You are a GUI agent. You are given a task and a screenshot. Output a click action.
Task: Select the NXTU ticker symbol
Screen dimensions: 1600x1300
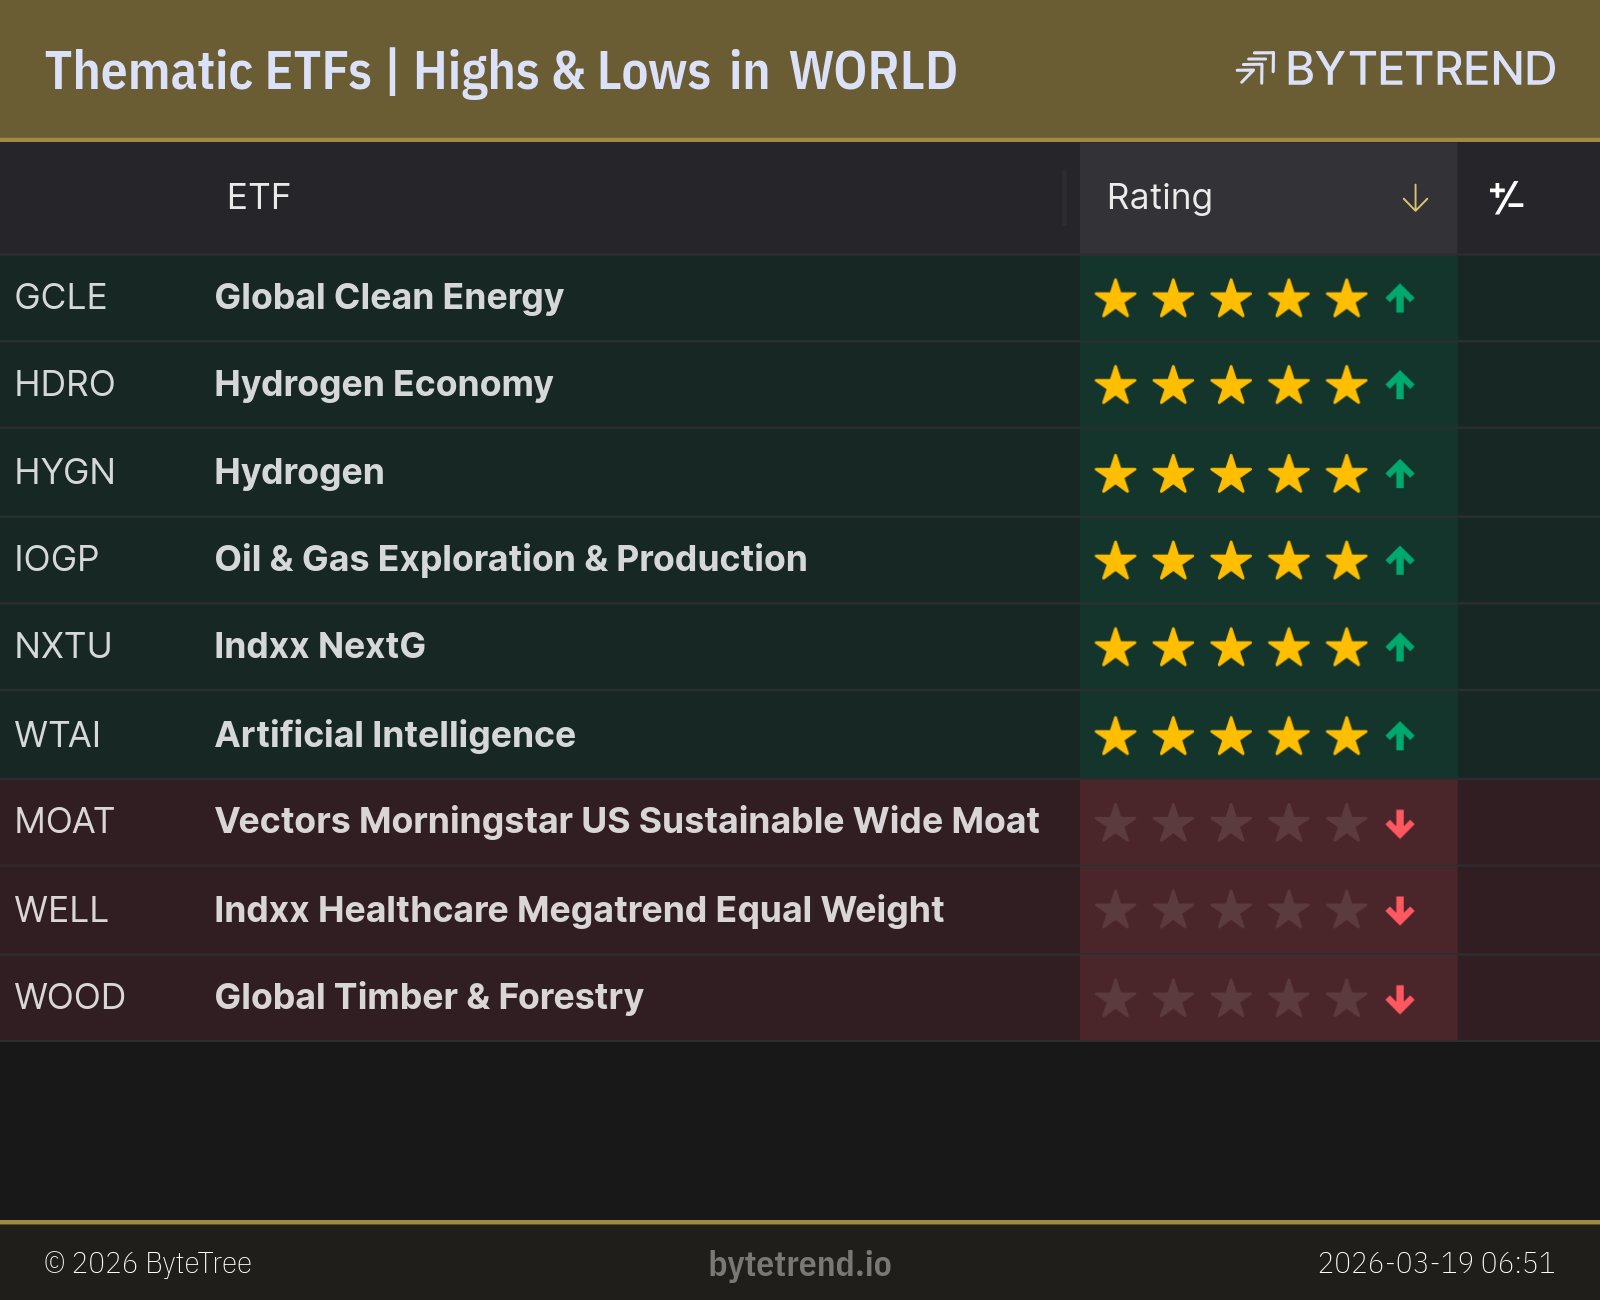[x=63, y=646]
